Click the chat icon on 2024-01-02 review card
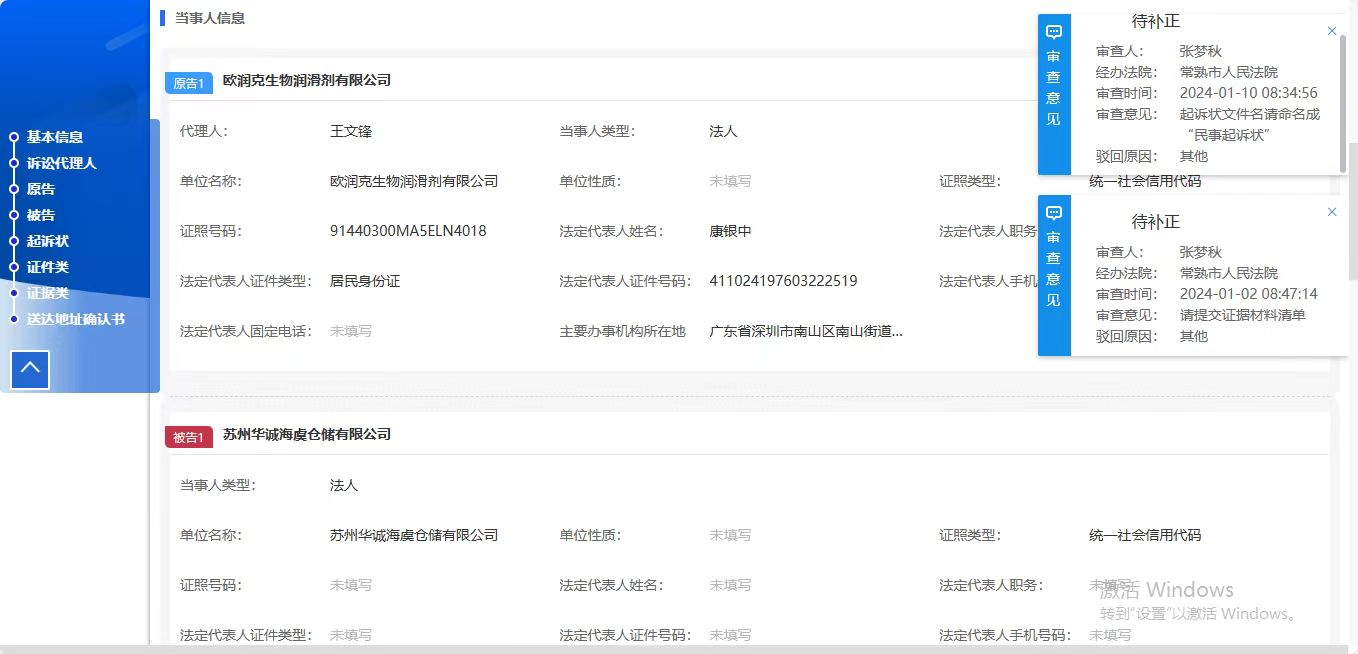Viewport: 1358px width, 654px height. (x=1054, y=213)
